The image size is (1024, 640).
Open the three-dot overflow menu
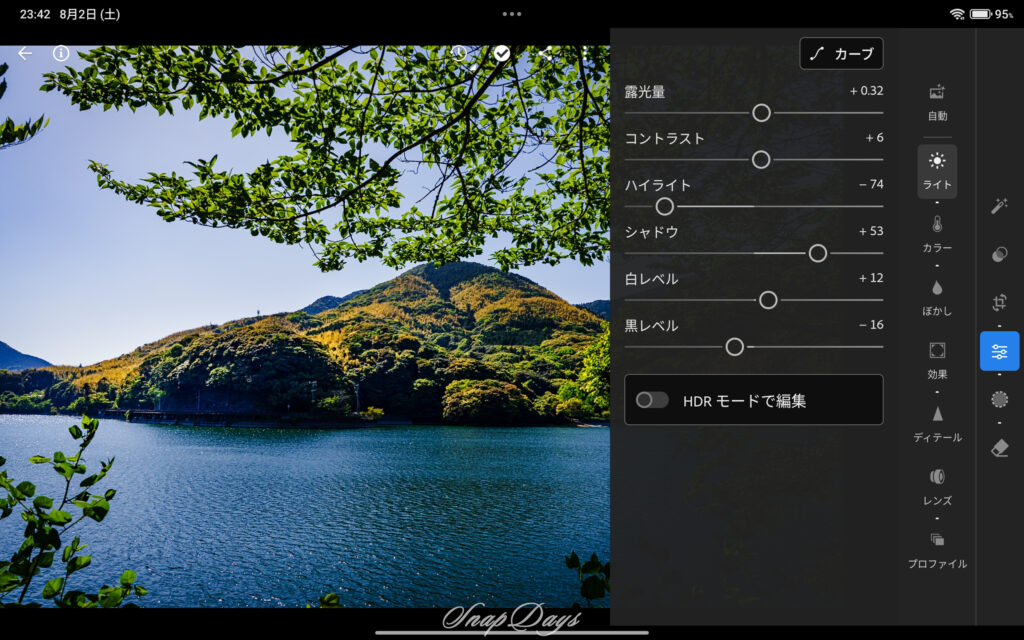585,52
